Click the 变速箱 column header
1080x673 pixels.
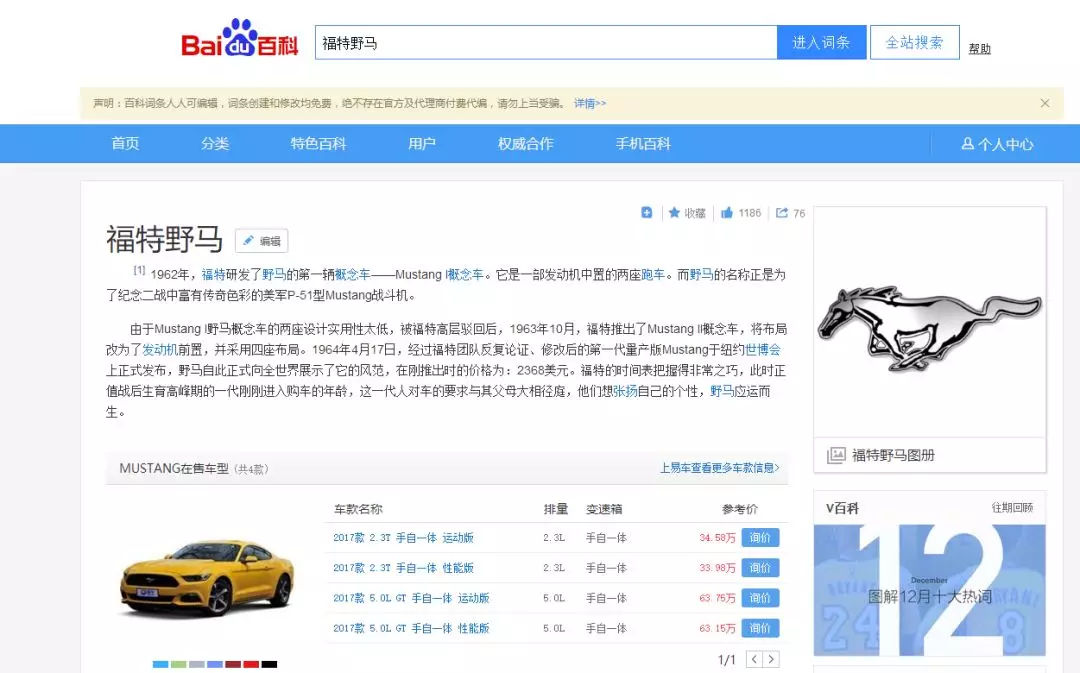click(604, 509)
